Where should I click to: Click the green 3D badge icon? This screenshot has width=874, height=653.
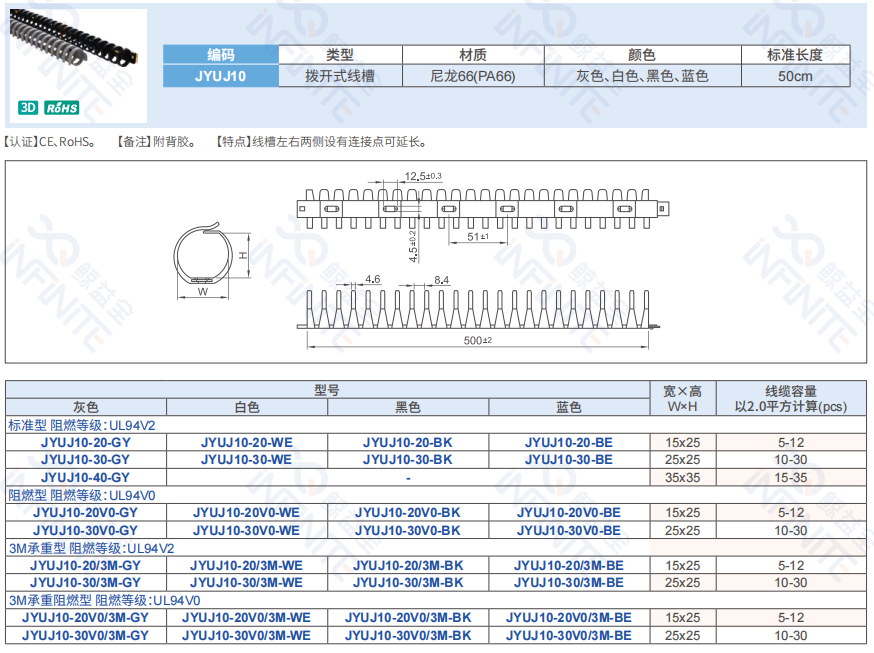point(28,107)
